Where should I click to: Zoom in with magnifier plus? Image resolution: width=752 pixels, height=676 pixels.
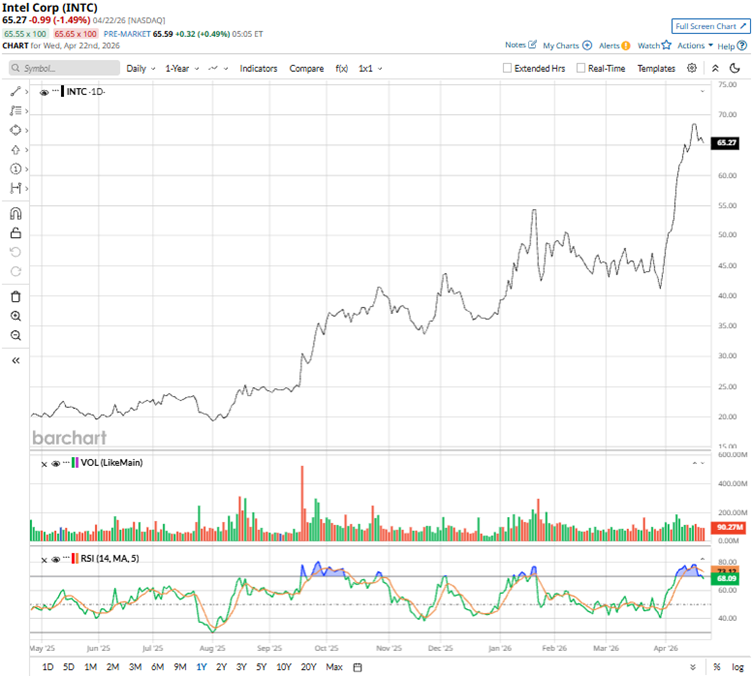[15, 316]
